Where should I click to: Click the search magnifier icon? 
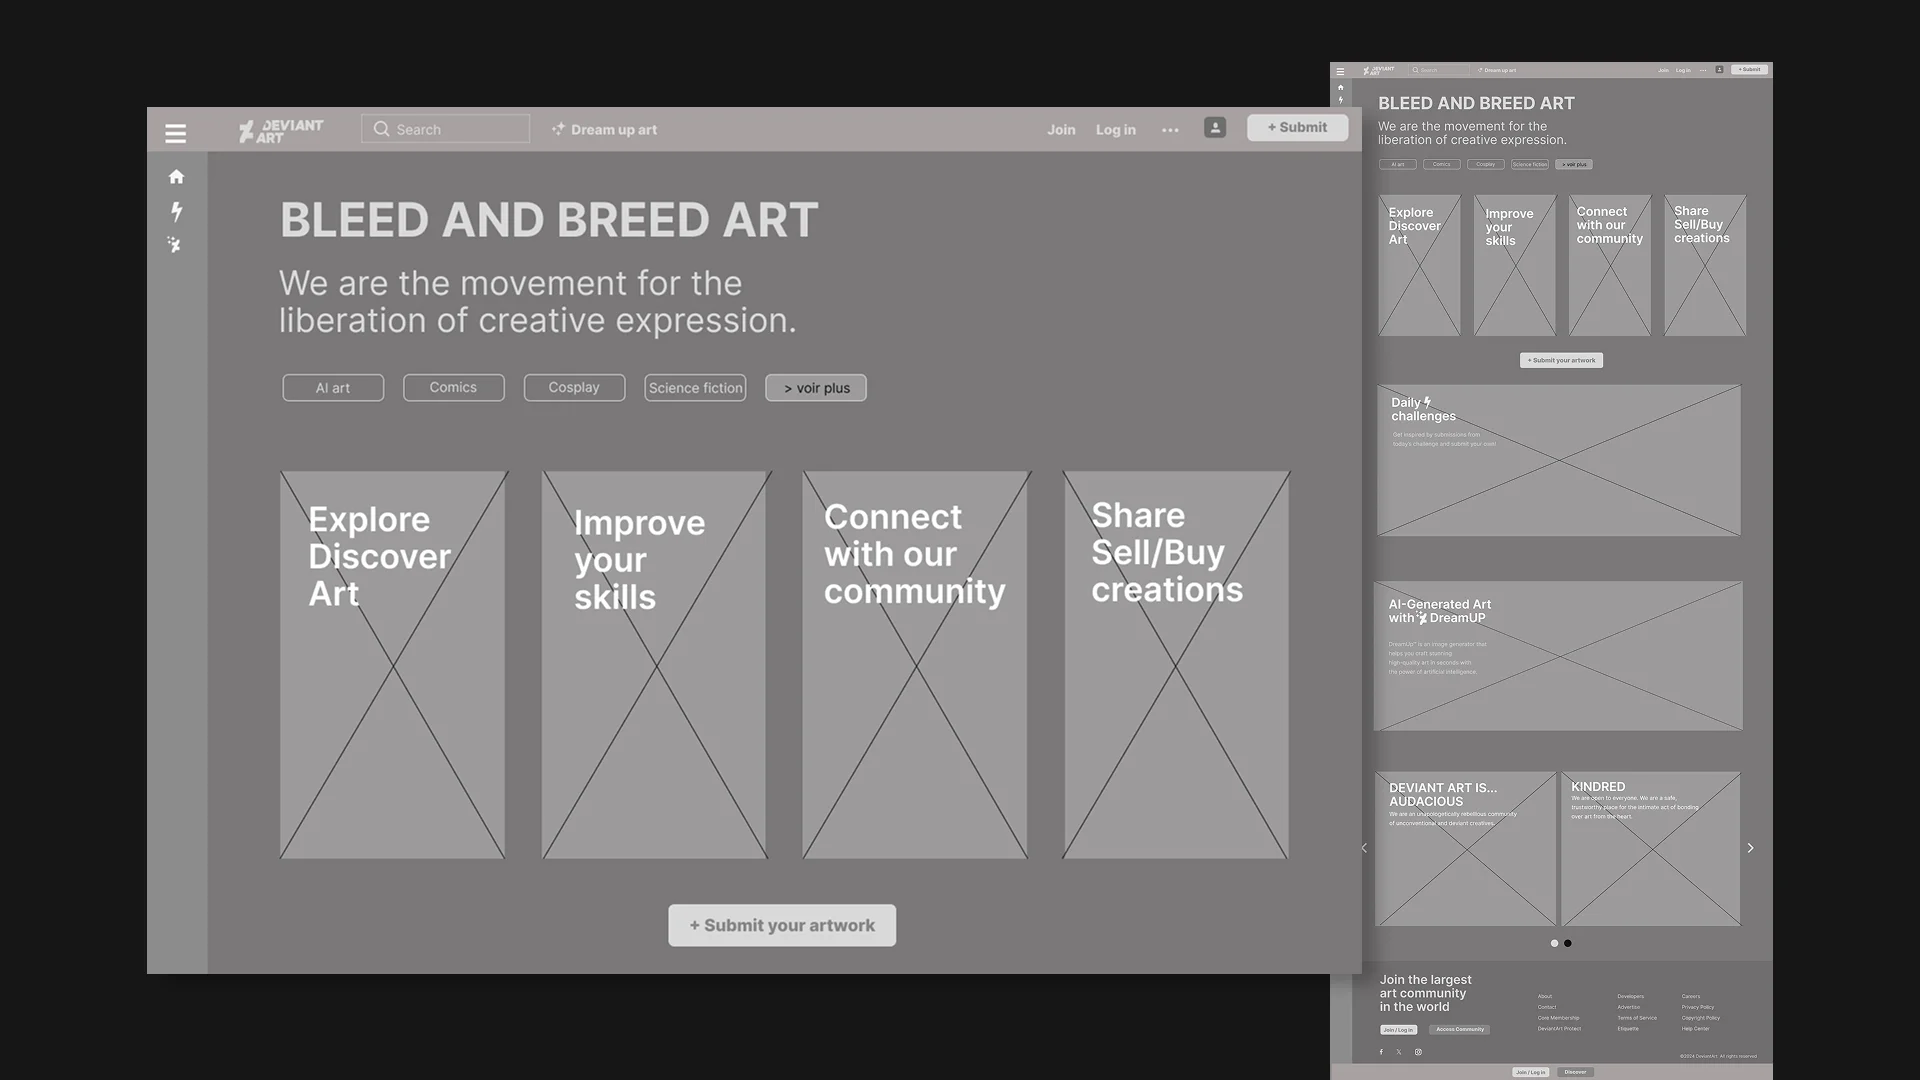[381, 128]
